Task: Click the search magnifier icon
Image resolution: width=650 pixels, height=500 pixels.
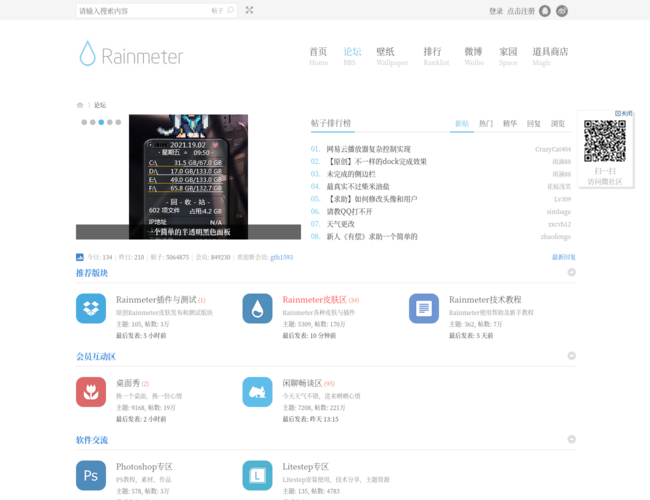Action: click(230, 10)
